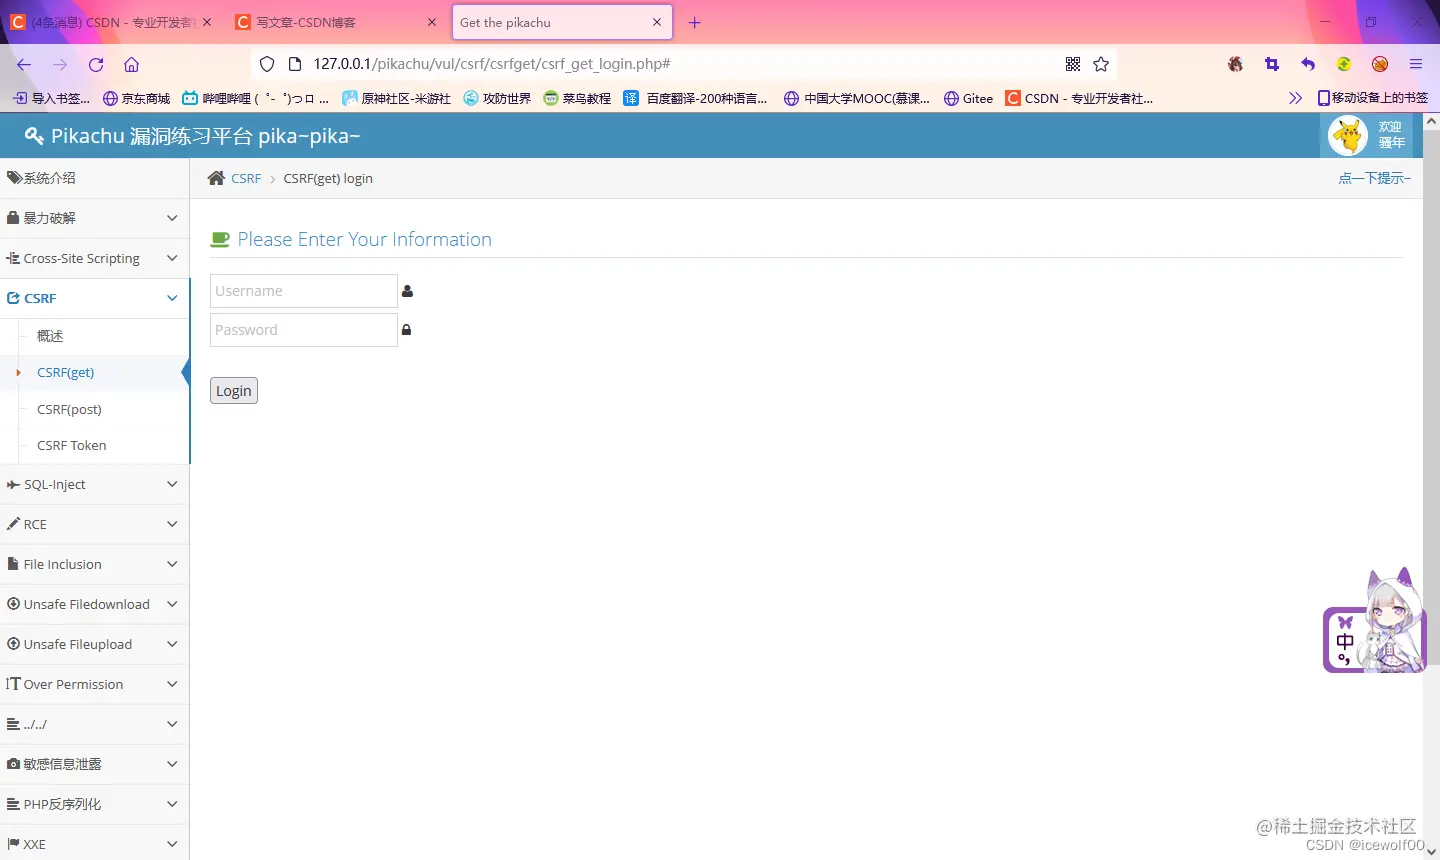Click the key logo beside Pikachu title
Image resolution: width=1440 pixels, height=860 pixels.
pos(34,136)
